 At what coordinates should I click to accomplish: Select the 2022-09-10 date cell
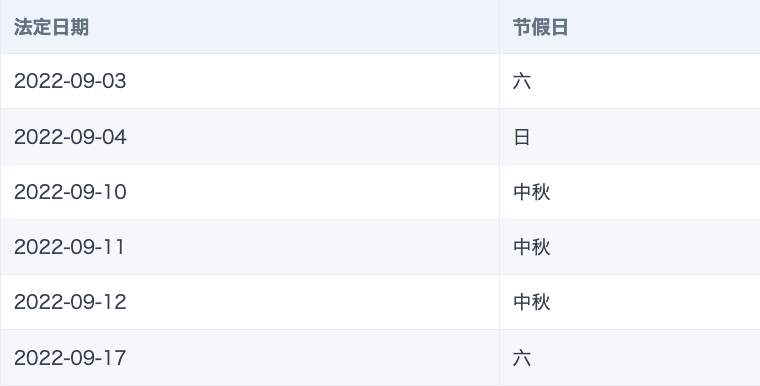coord(70,192)
